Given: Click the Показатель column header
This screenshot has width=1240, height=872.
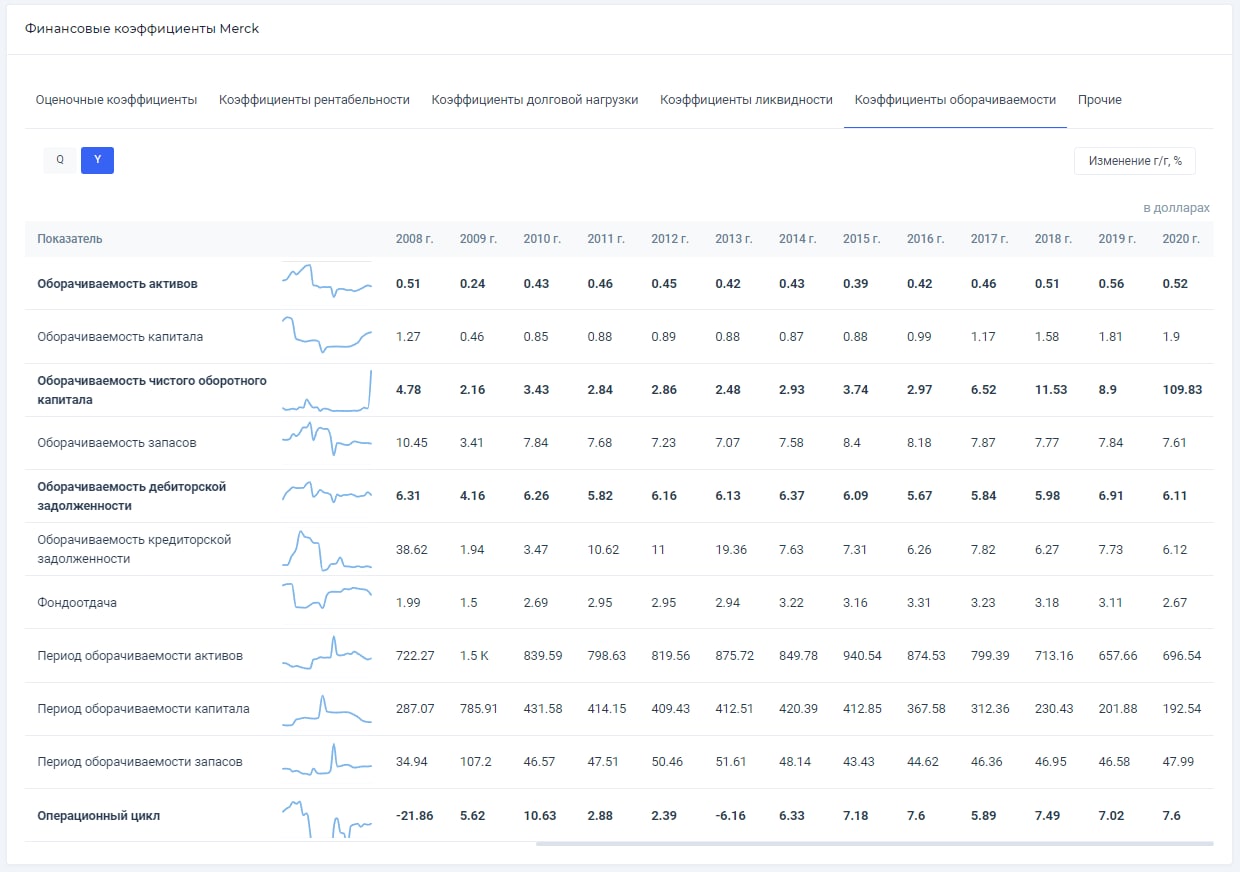Looking at the screenshot, I should (x=70, y=239).
